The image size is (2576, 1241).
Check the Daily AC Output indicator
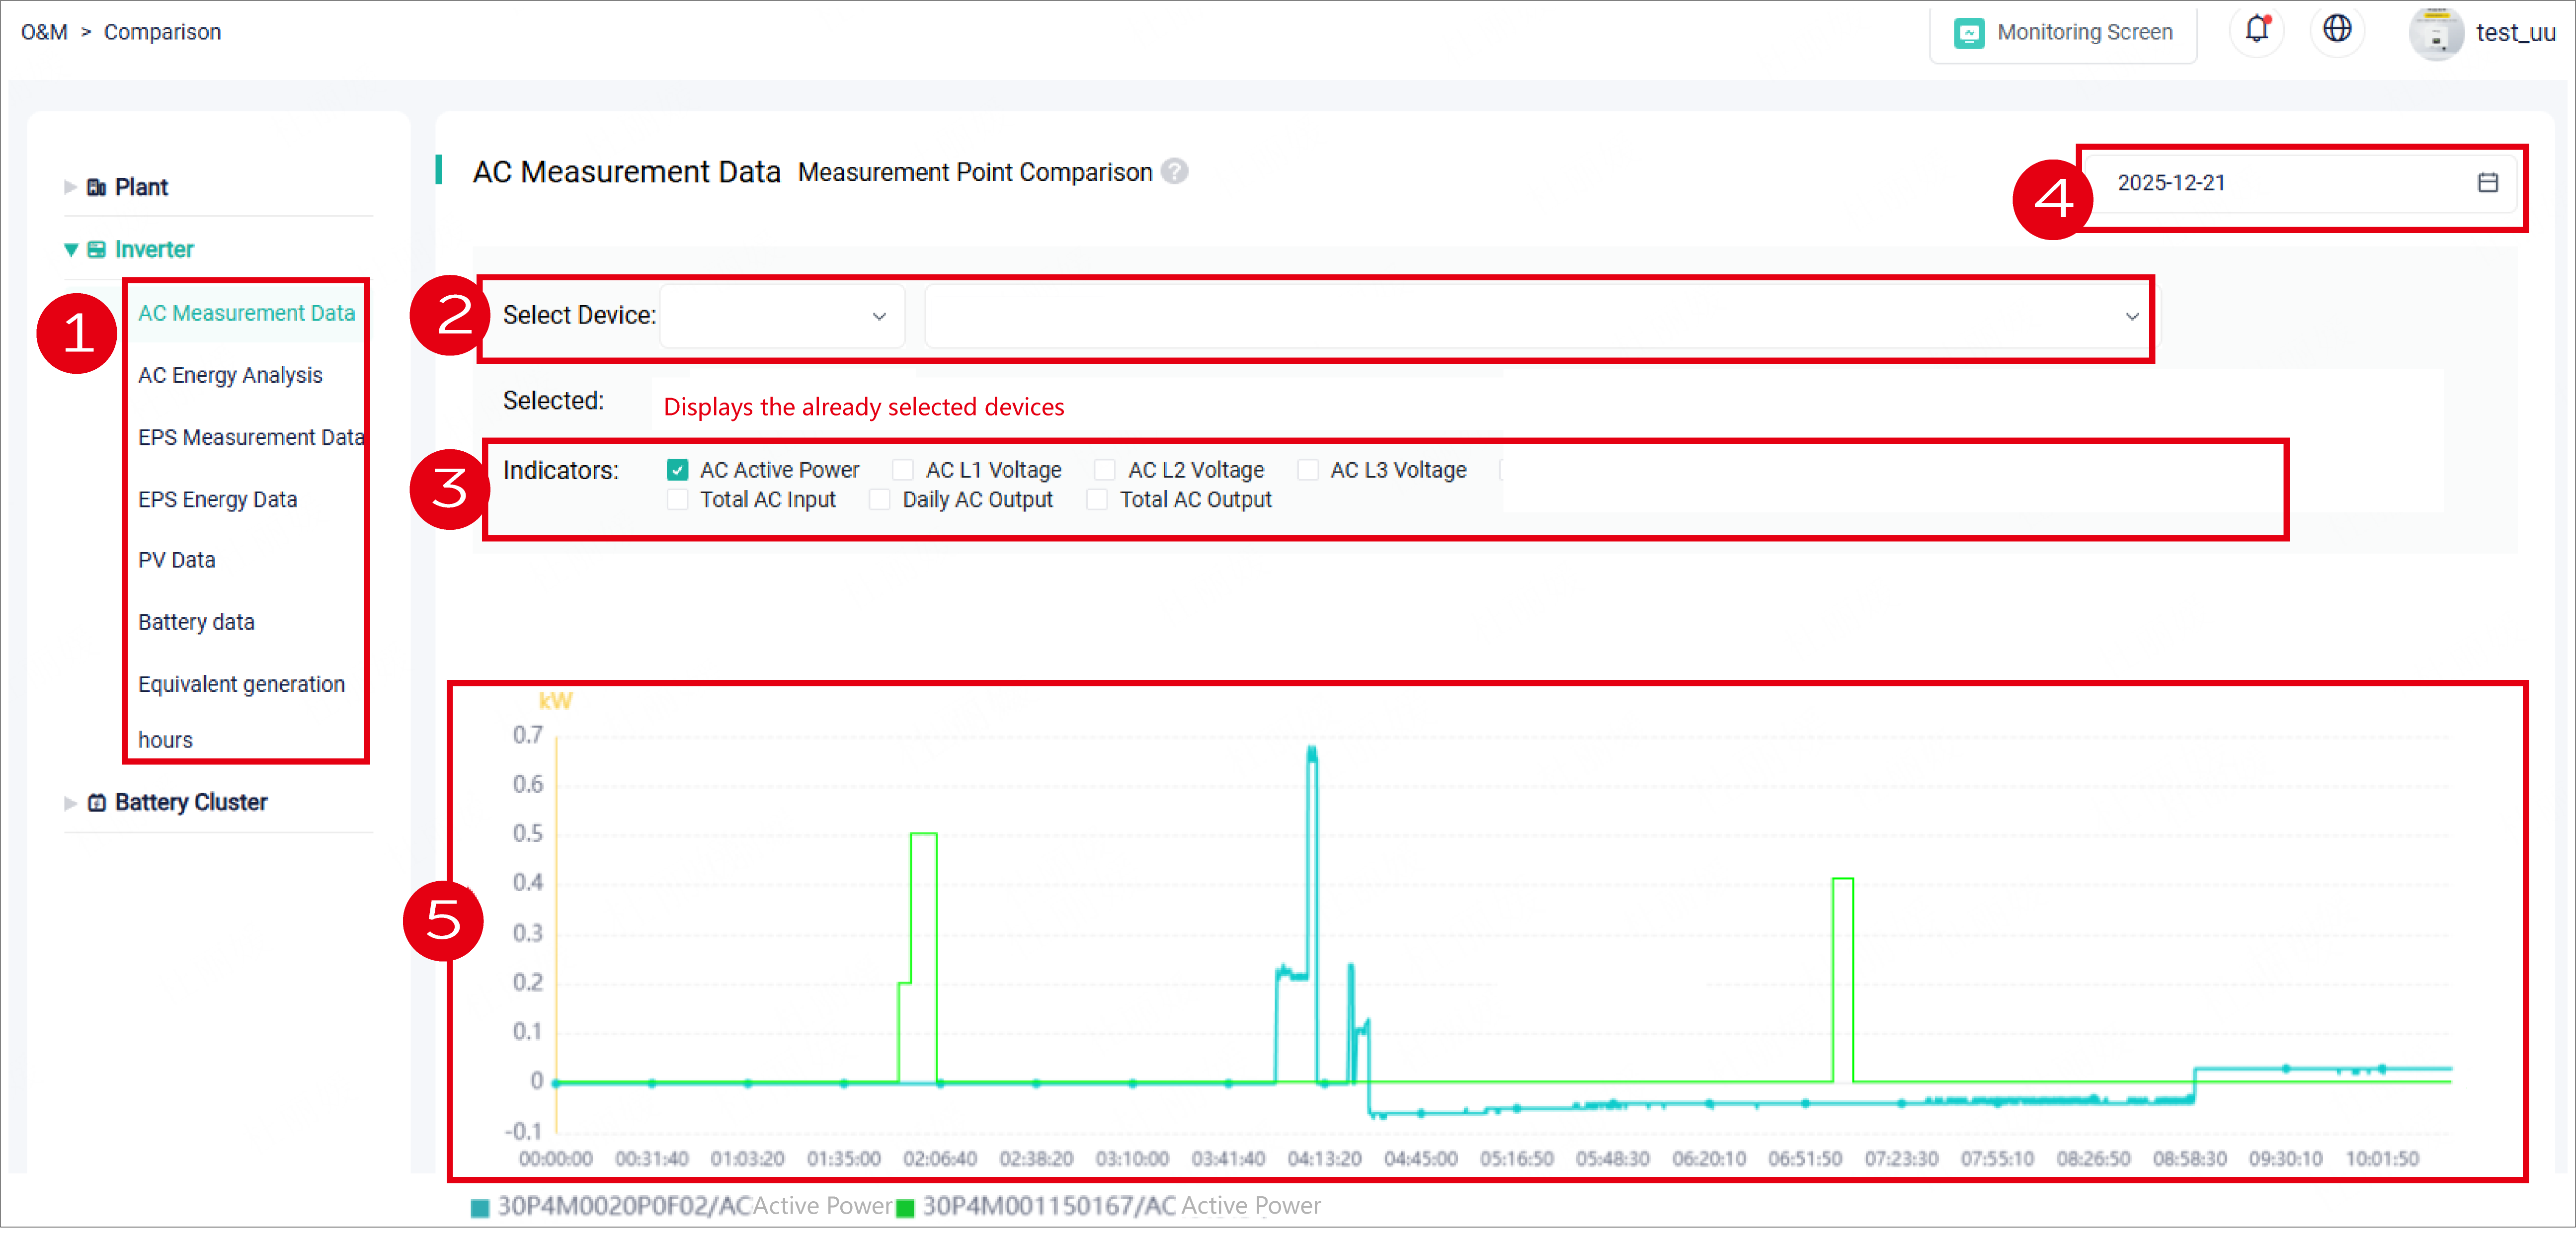879,500
